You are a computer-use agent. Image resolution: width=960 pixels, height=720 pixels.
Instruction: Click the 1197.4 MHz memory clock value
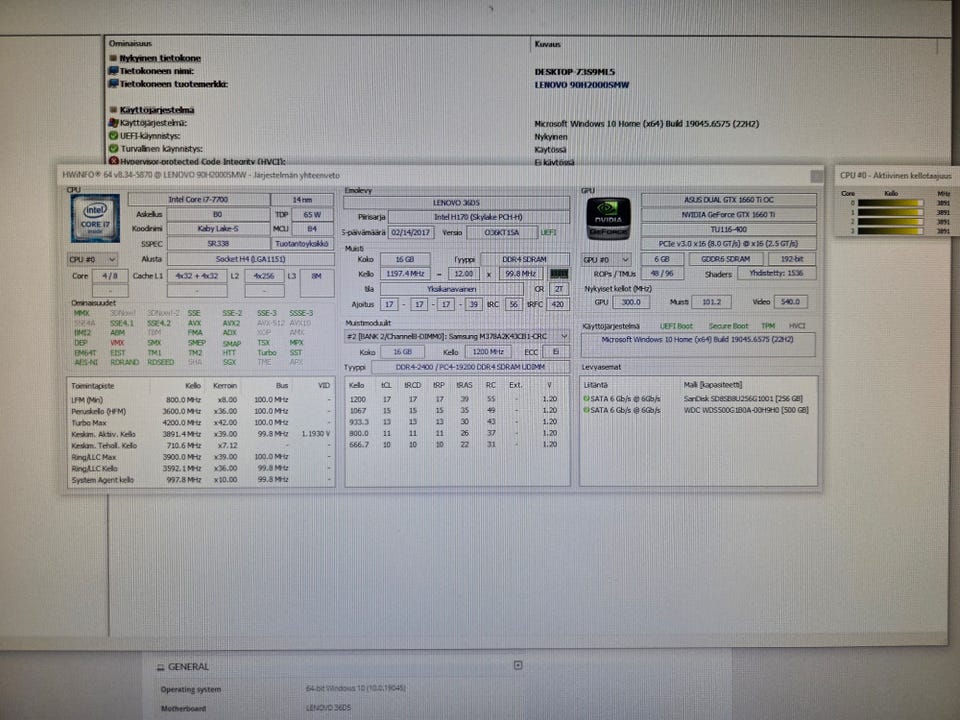[x=405, y=274]
